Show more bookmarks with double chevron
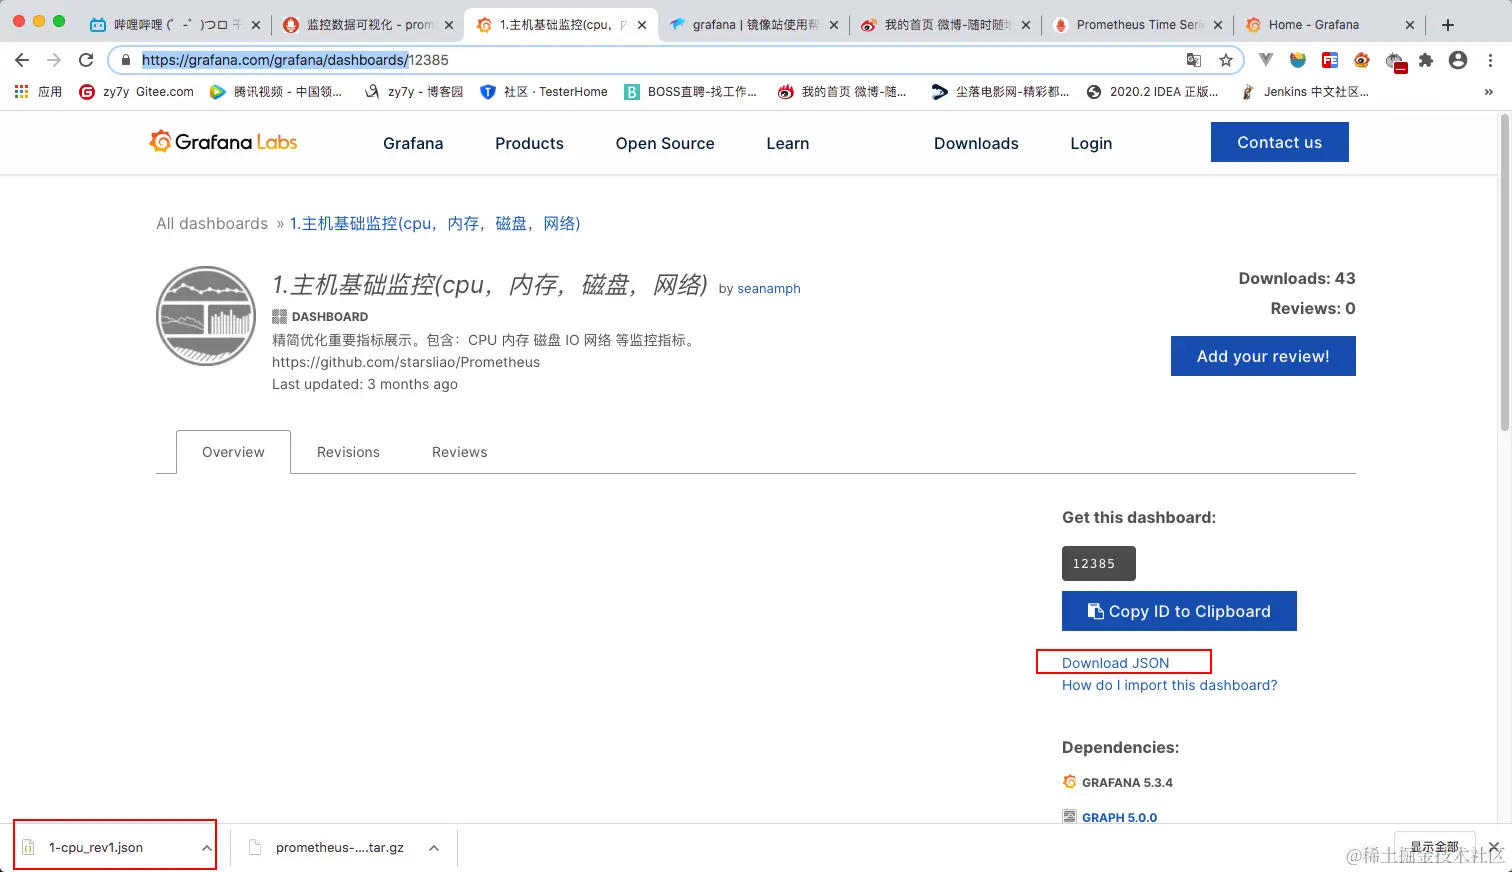Image resolution: width=1512 pixels, height=872 pixels. click(1489, 92)
